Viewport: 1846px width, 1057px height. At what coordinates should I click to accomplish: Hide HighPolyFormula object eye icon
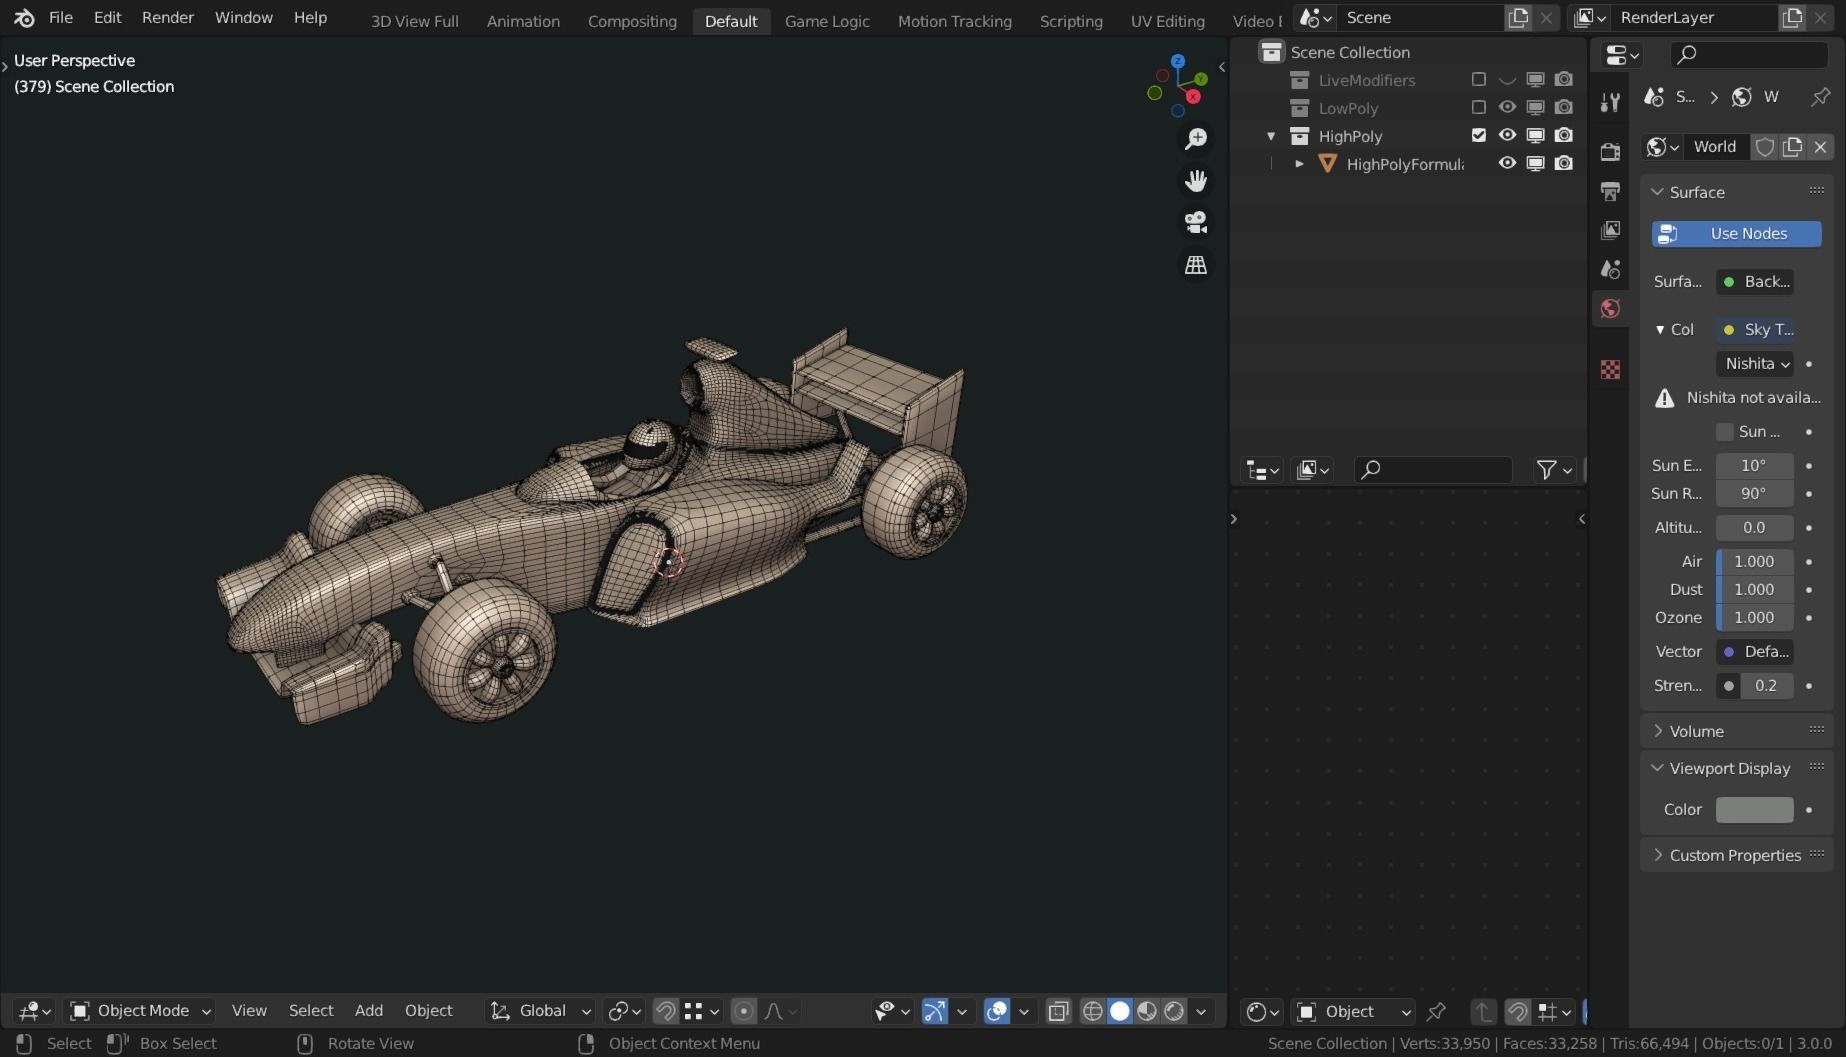click(x=1507, y=164)
